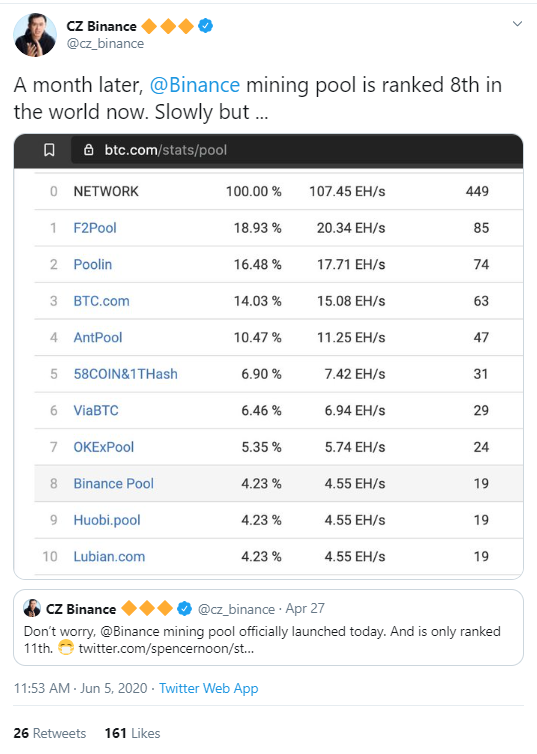
Task: Open the BTC.com pool link
Action: 101,301
